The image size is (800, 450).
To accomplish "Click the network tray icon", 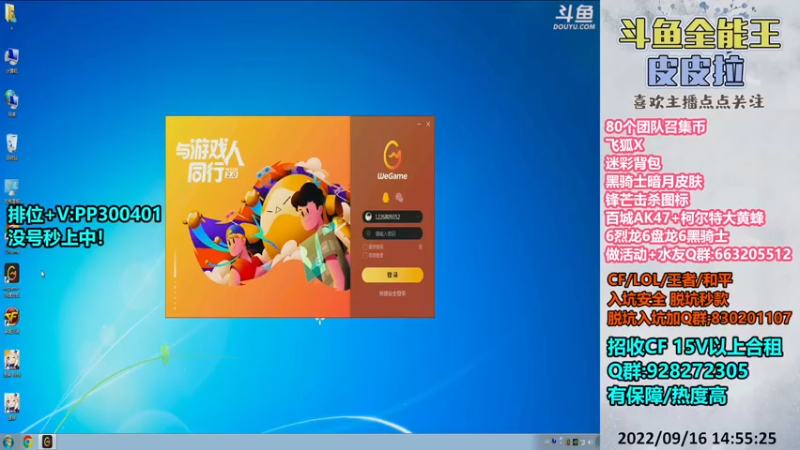I will coord(583,442).
